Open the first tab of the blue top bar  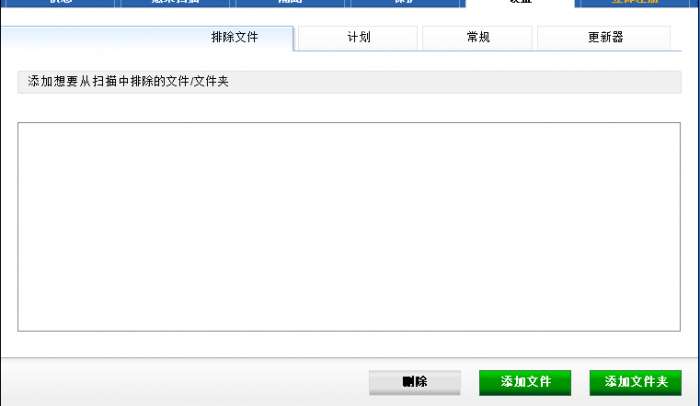point(60,3)
